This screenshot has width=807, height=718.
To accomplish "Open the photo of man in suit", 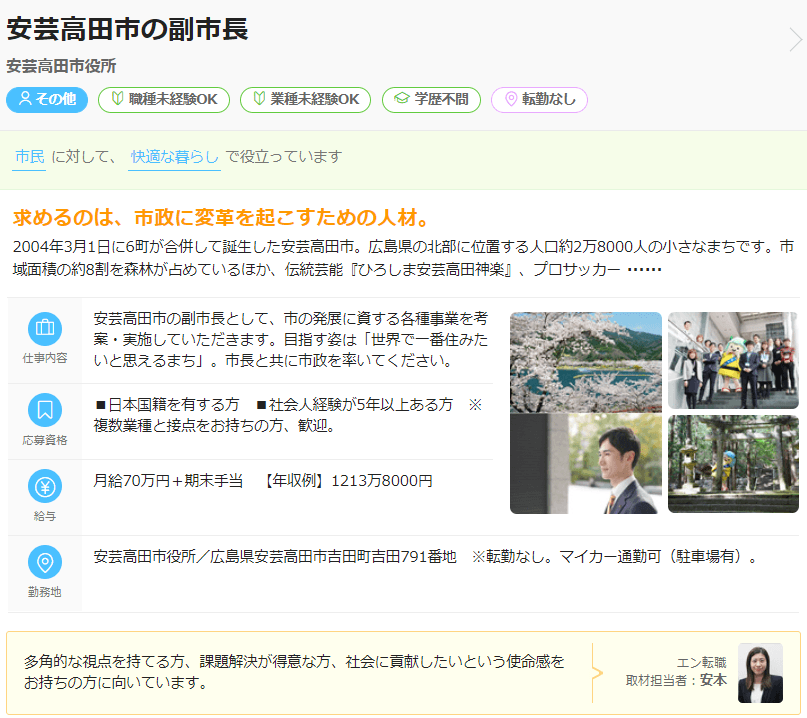I will [585, 464].
